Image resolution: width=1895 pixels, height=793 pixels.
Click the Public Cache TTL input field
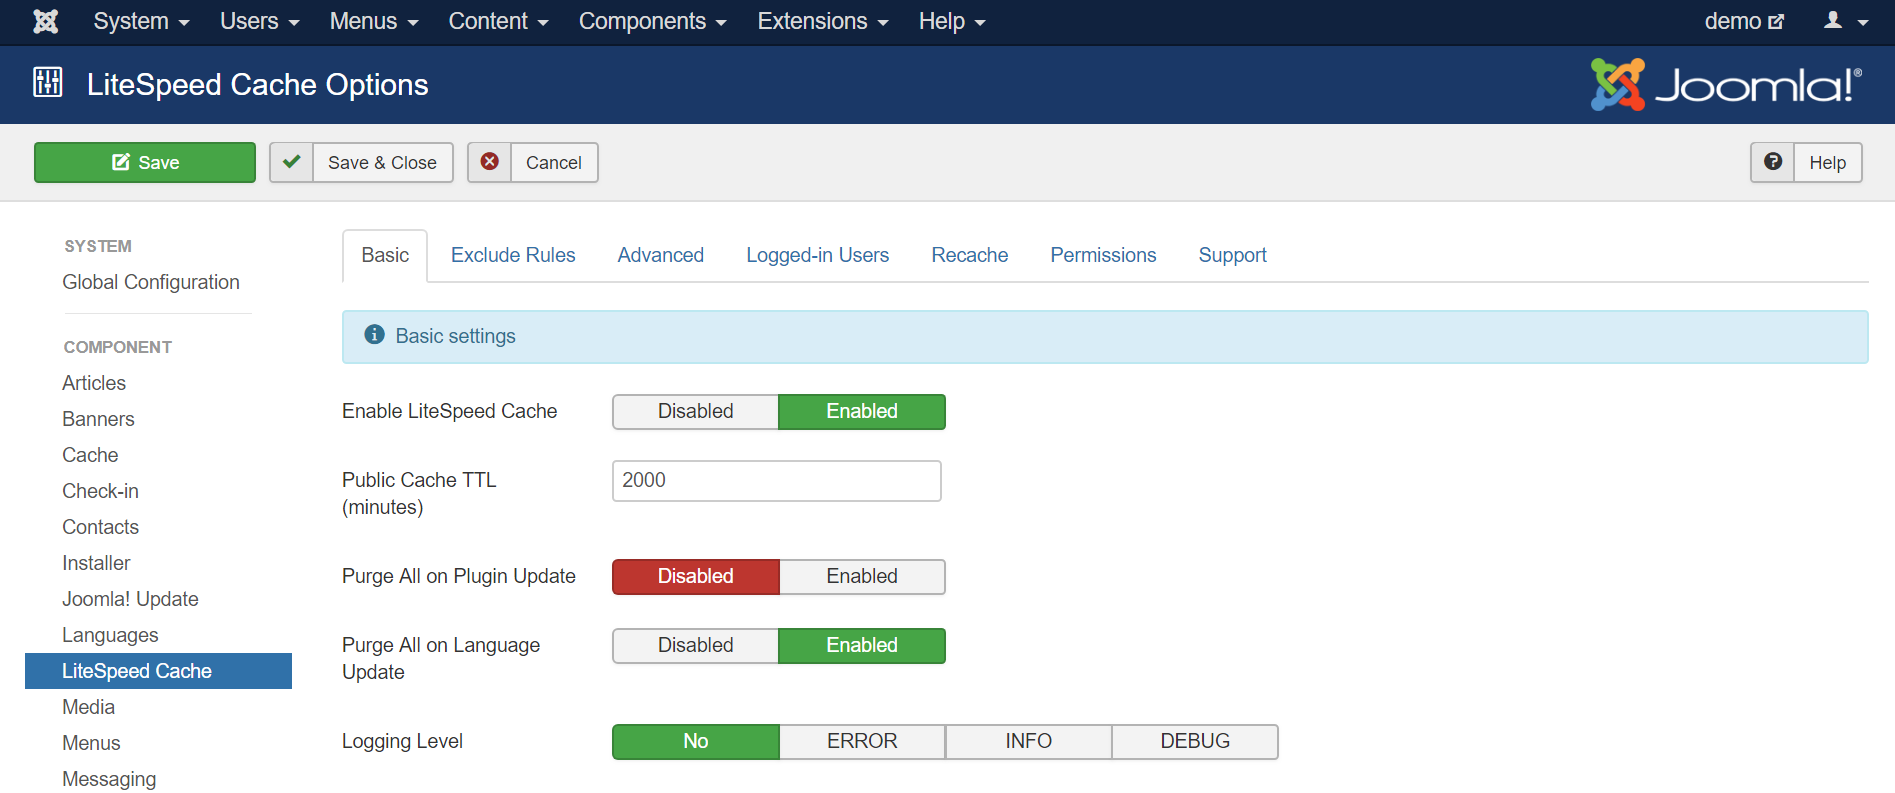click(777, 481)
